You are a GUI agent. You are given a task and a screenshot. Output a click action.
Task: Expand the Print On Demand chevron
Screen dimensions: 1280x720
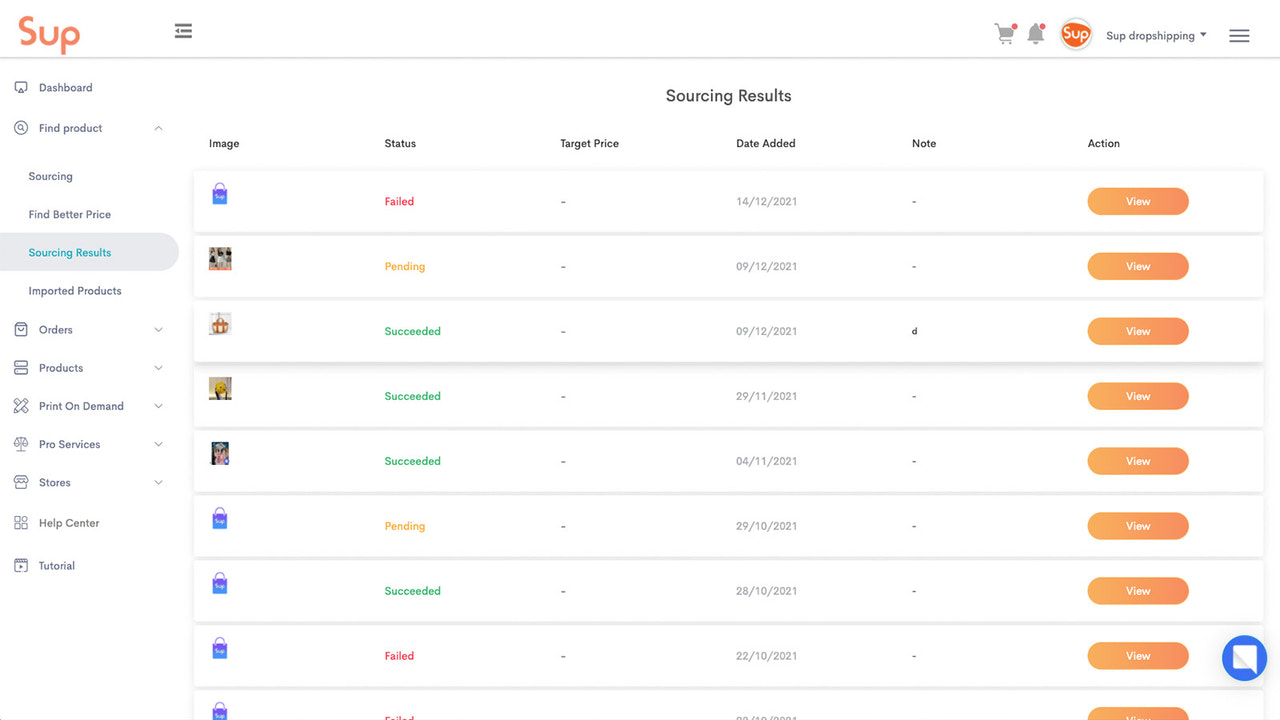[158, 406]
